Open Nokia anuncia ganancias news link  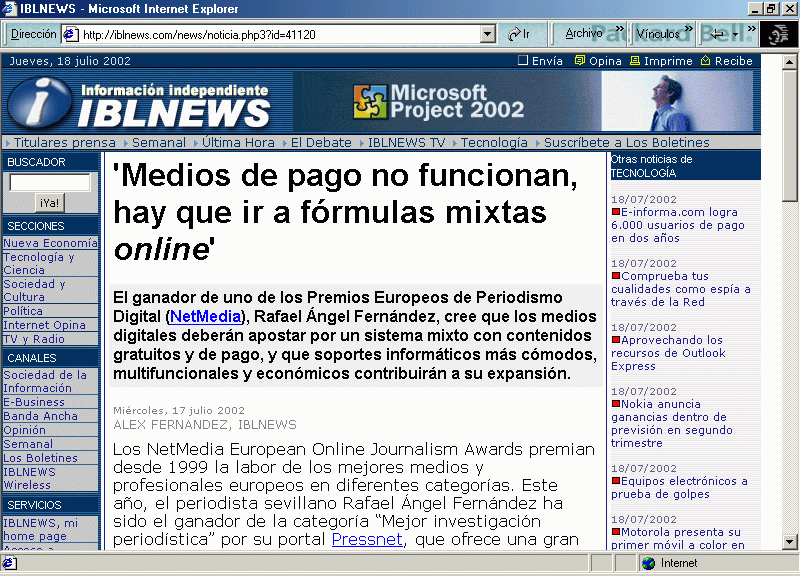pyautogui.click(x=672, y=423)
